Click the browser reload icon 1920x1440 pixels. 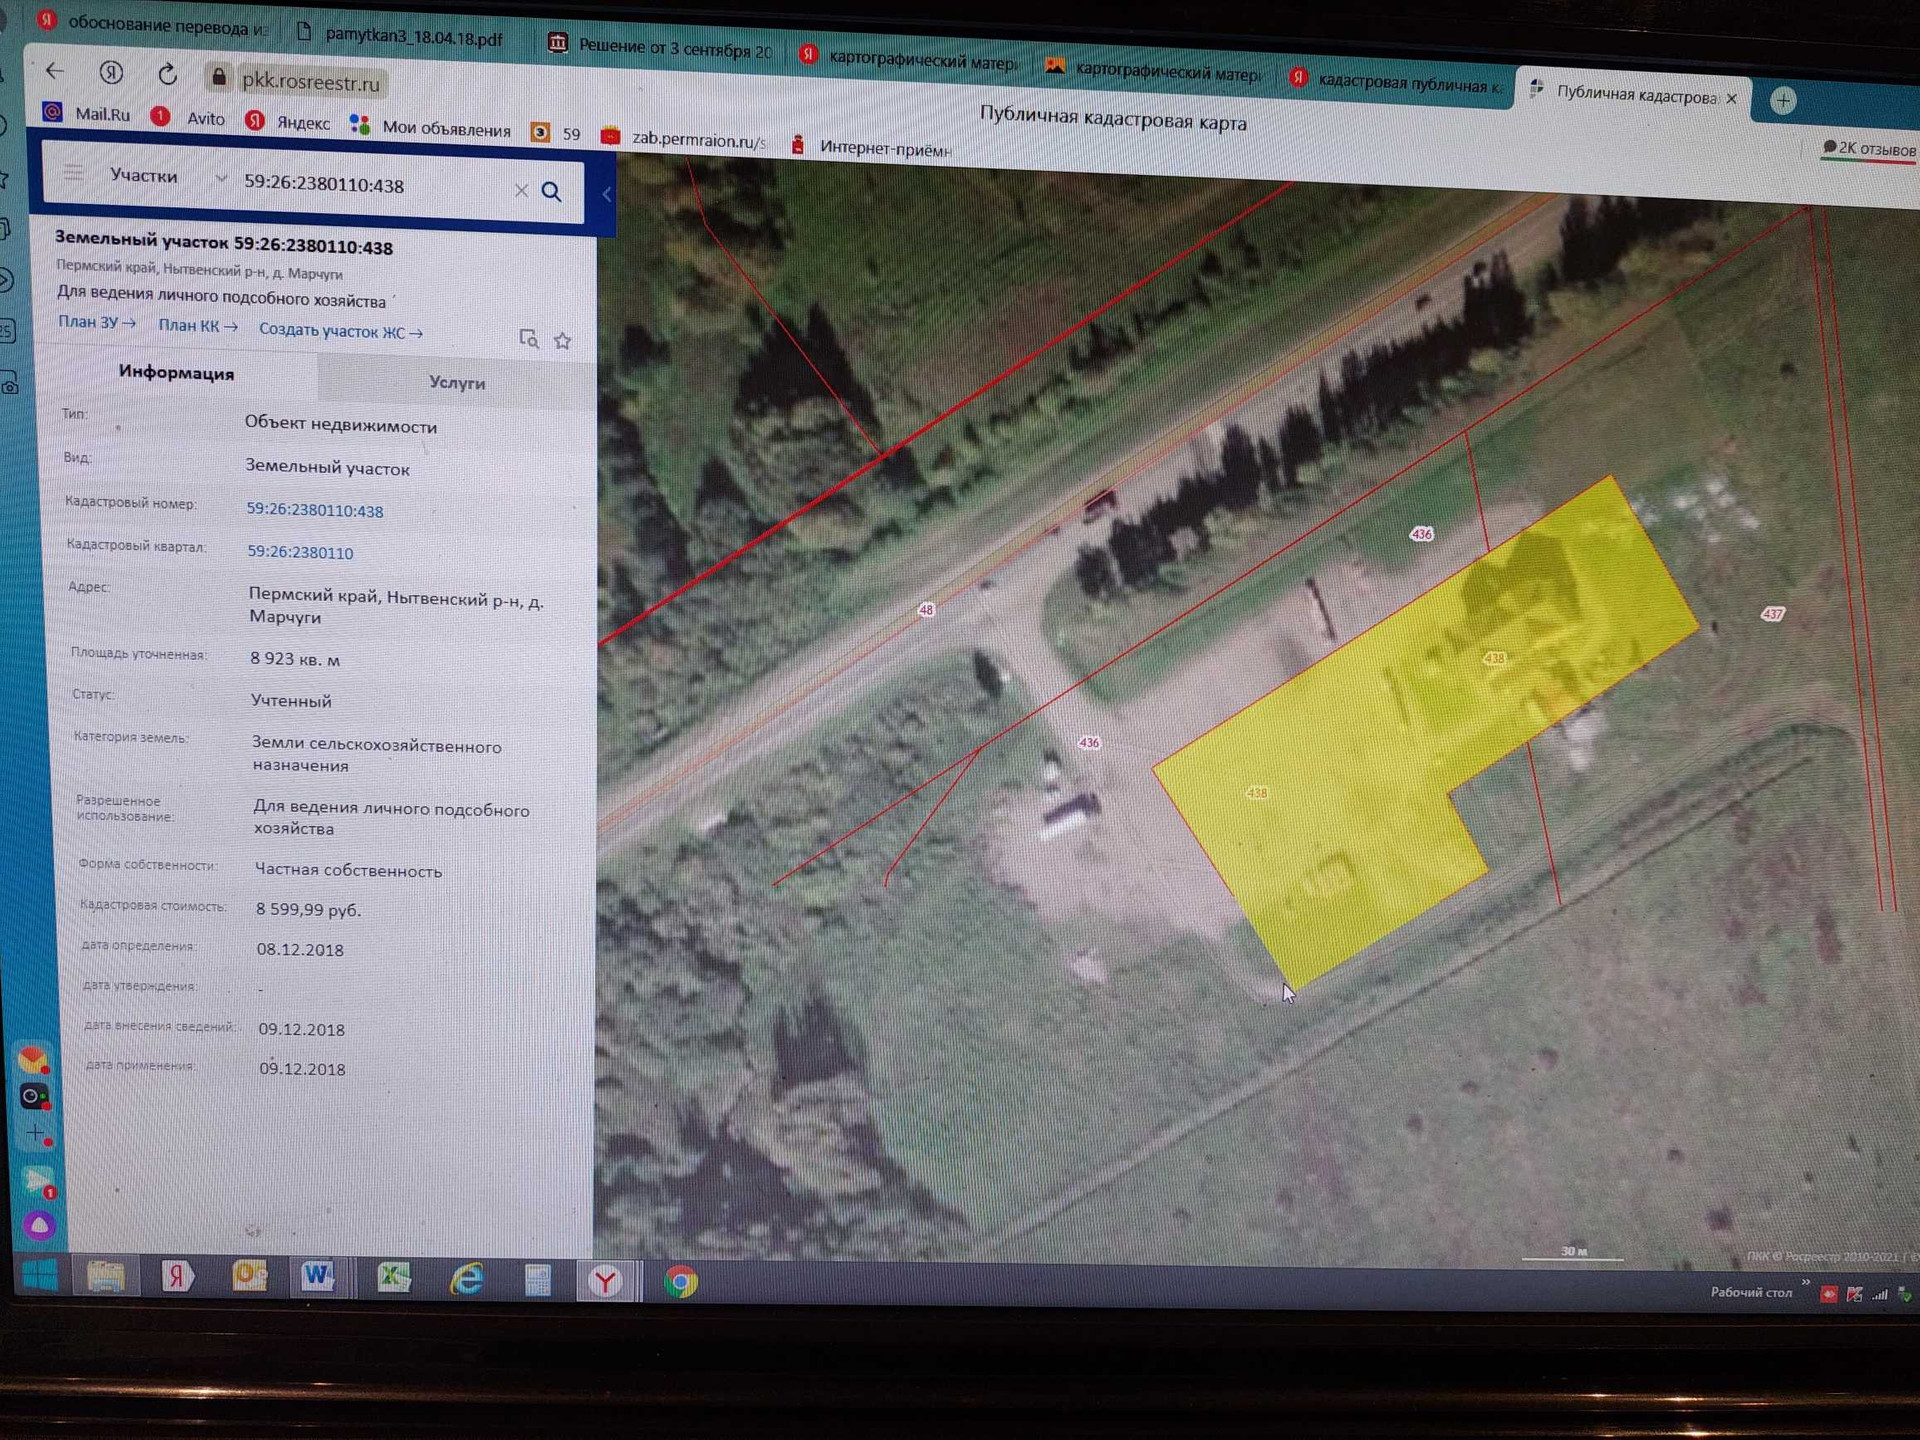point(168,74)
